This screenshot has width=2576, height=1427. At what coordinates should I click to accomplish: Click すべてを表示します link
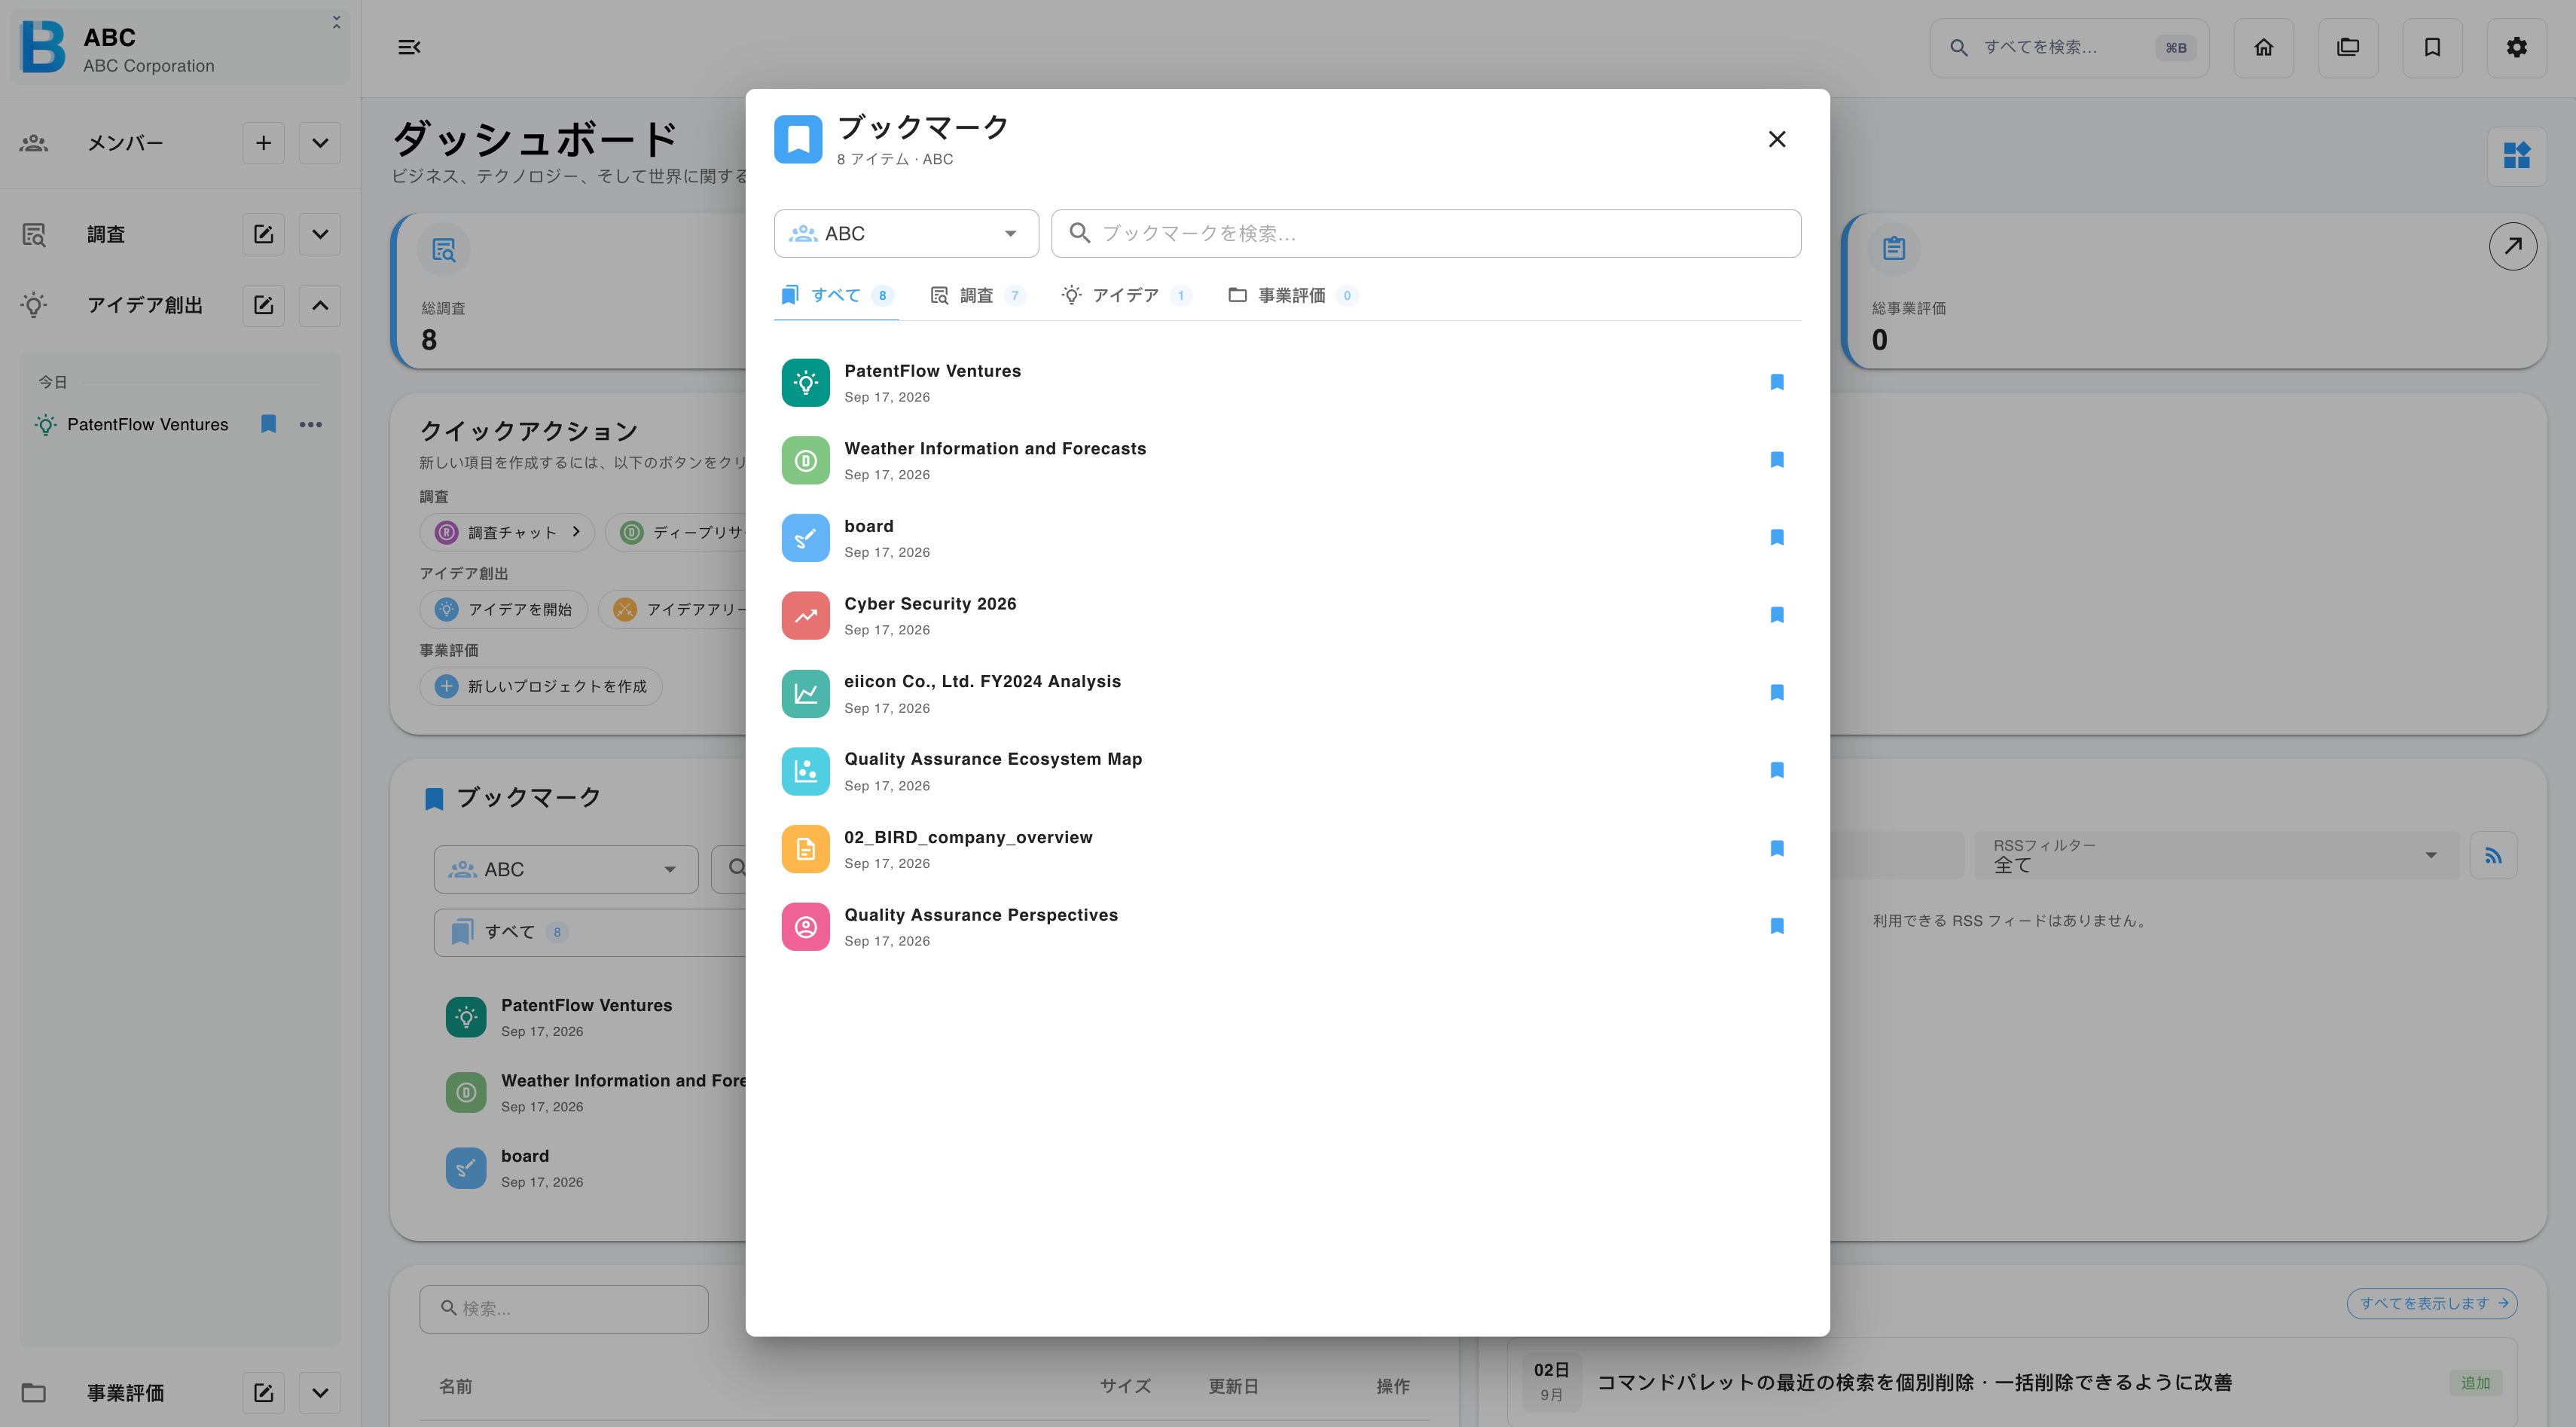click(2432, 1303)
